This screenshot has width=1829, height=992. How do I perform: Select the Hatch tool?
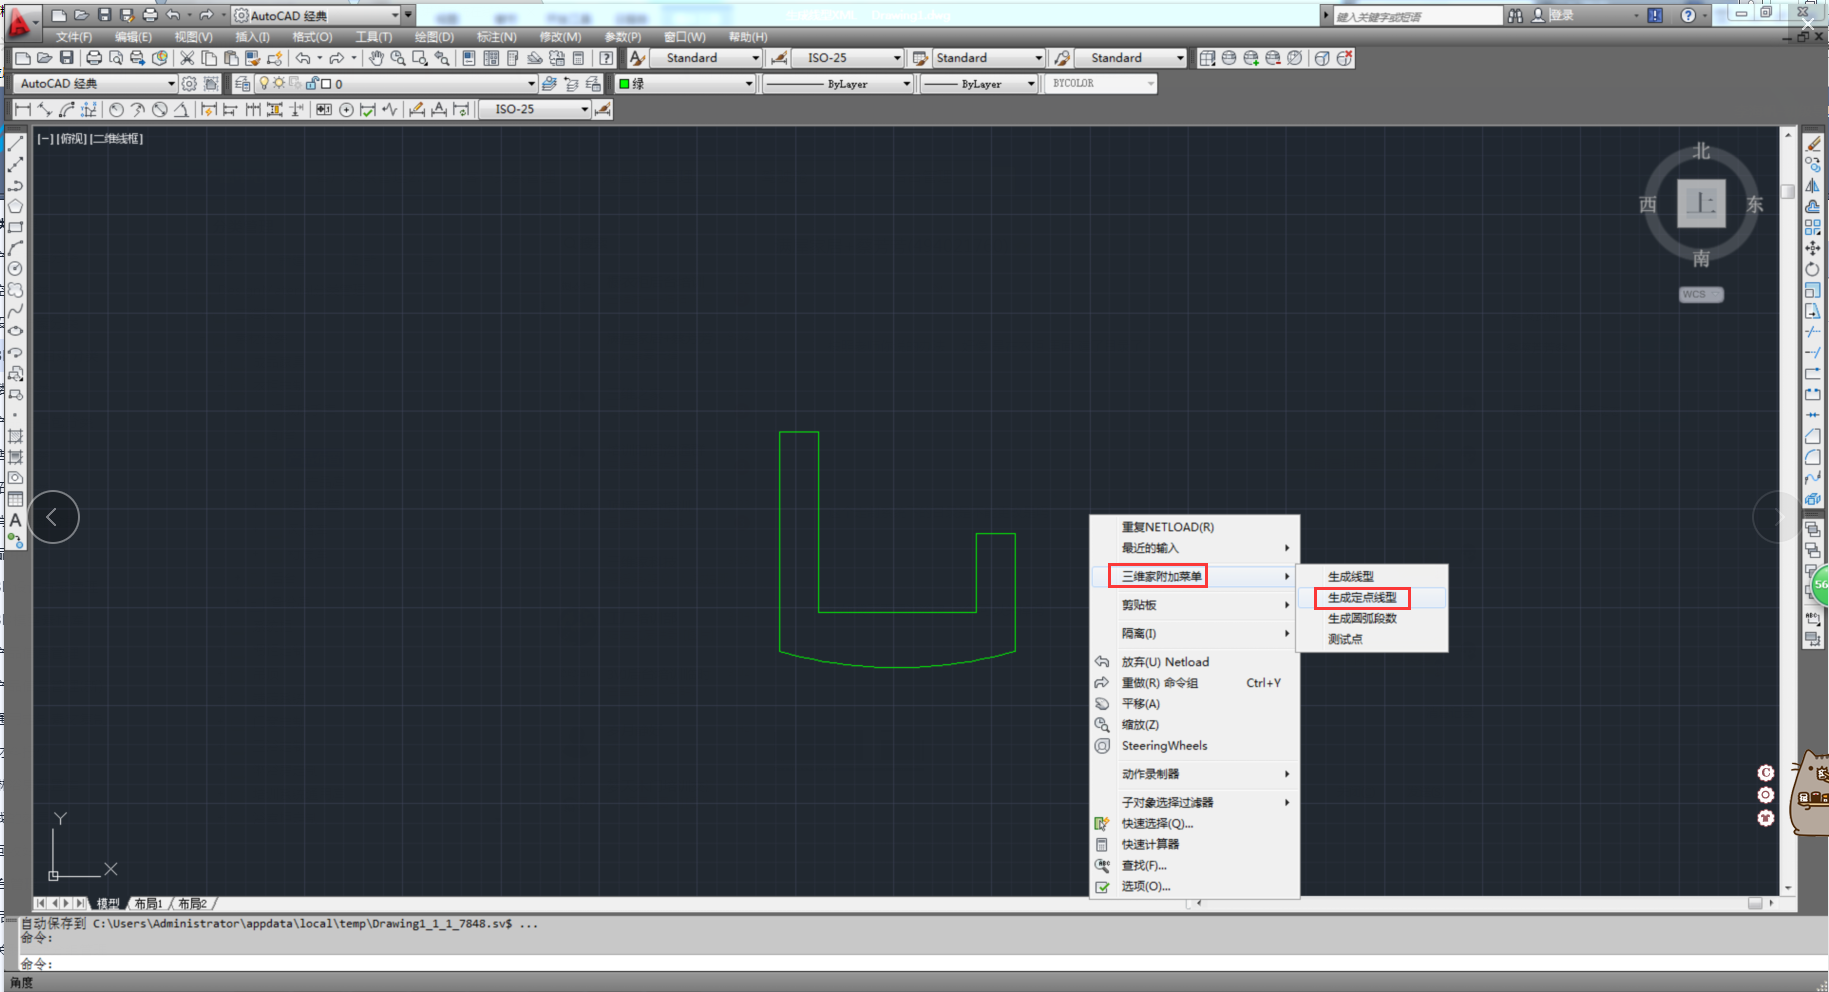tap(15, 436)
